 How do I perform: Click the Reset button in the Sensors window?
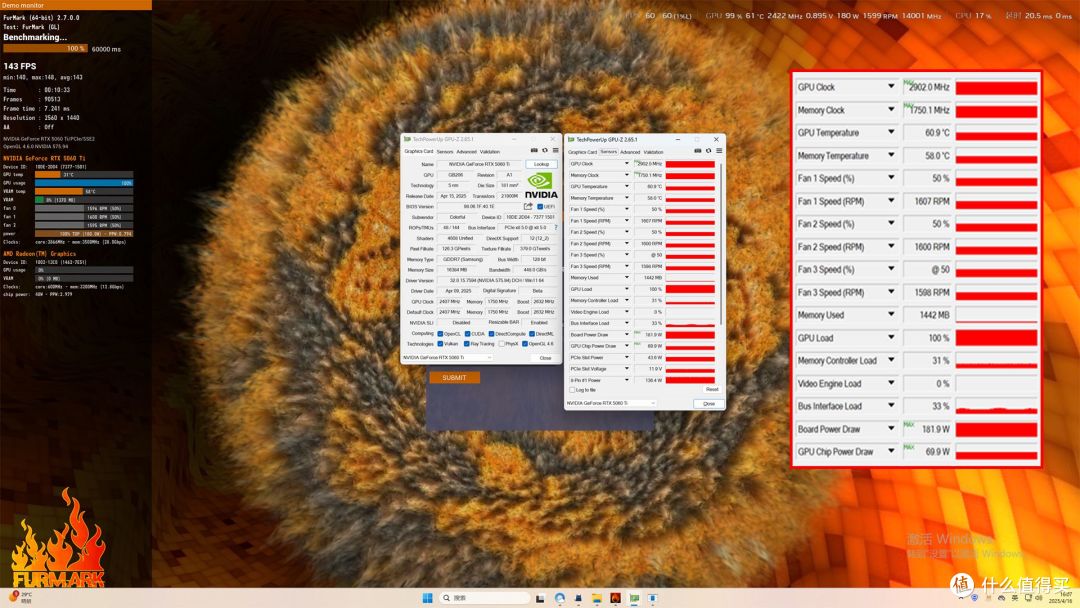[x=712, y=390]
